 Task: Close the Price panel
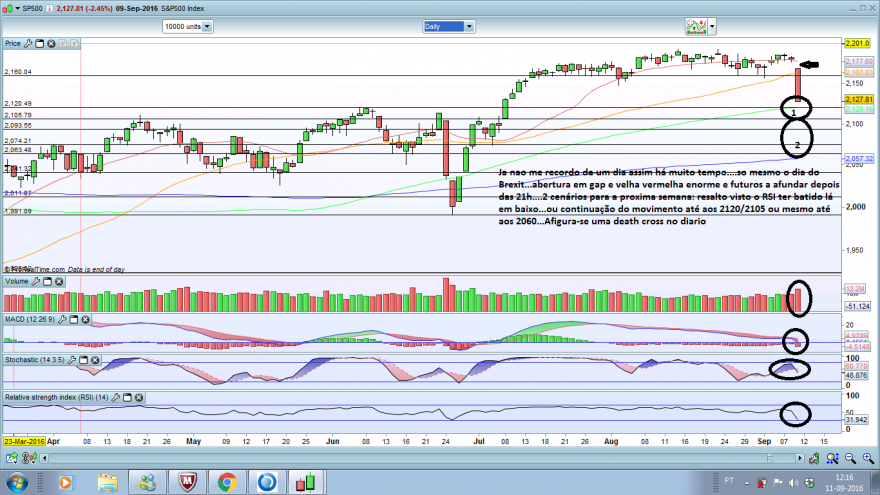pos(51,43)
